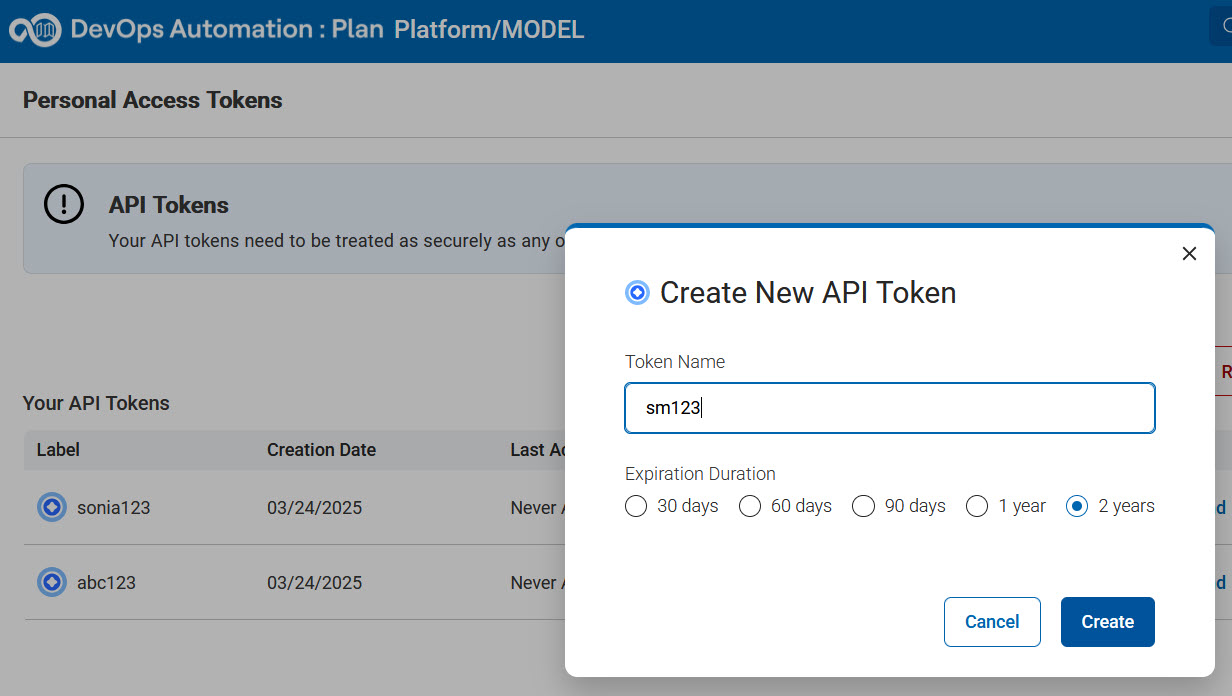Screen dimensions: 1232x696
Task: Select the abc123 token label
Action: coord(106,583)
